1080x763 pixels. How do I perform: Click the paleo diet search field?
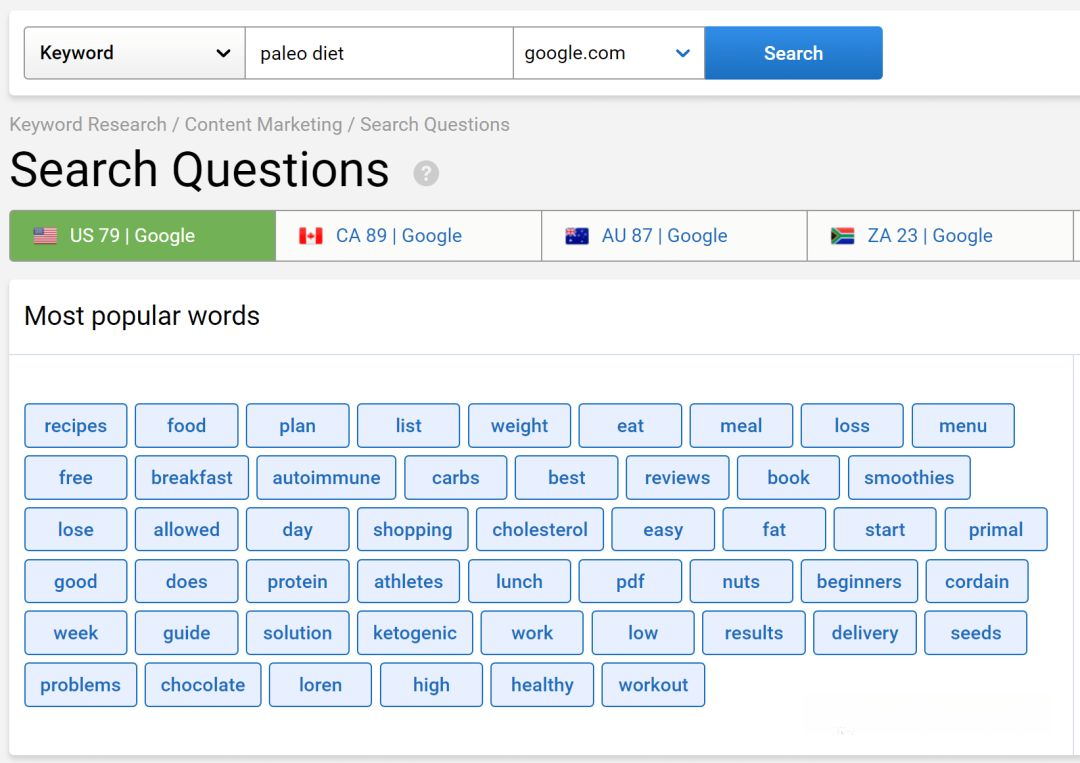(x=379, y=53)
